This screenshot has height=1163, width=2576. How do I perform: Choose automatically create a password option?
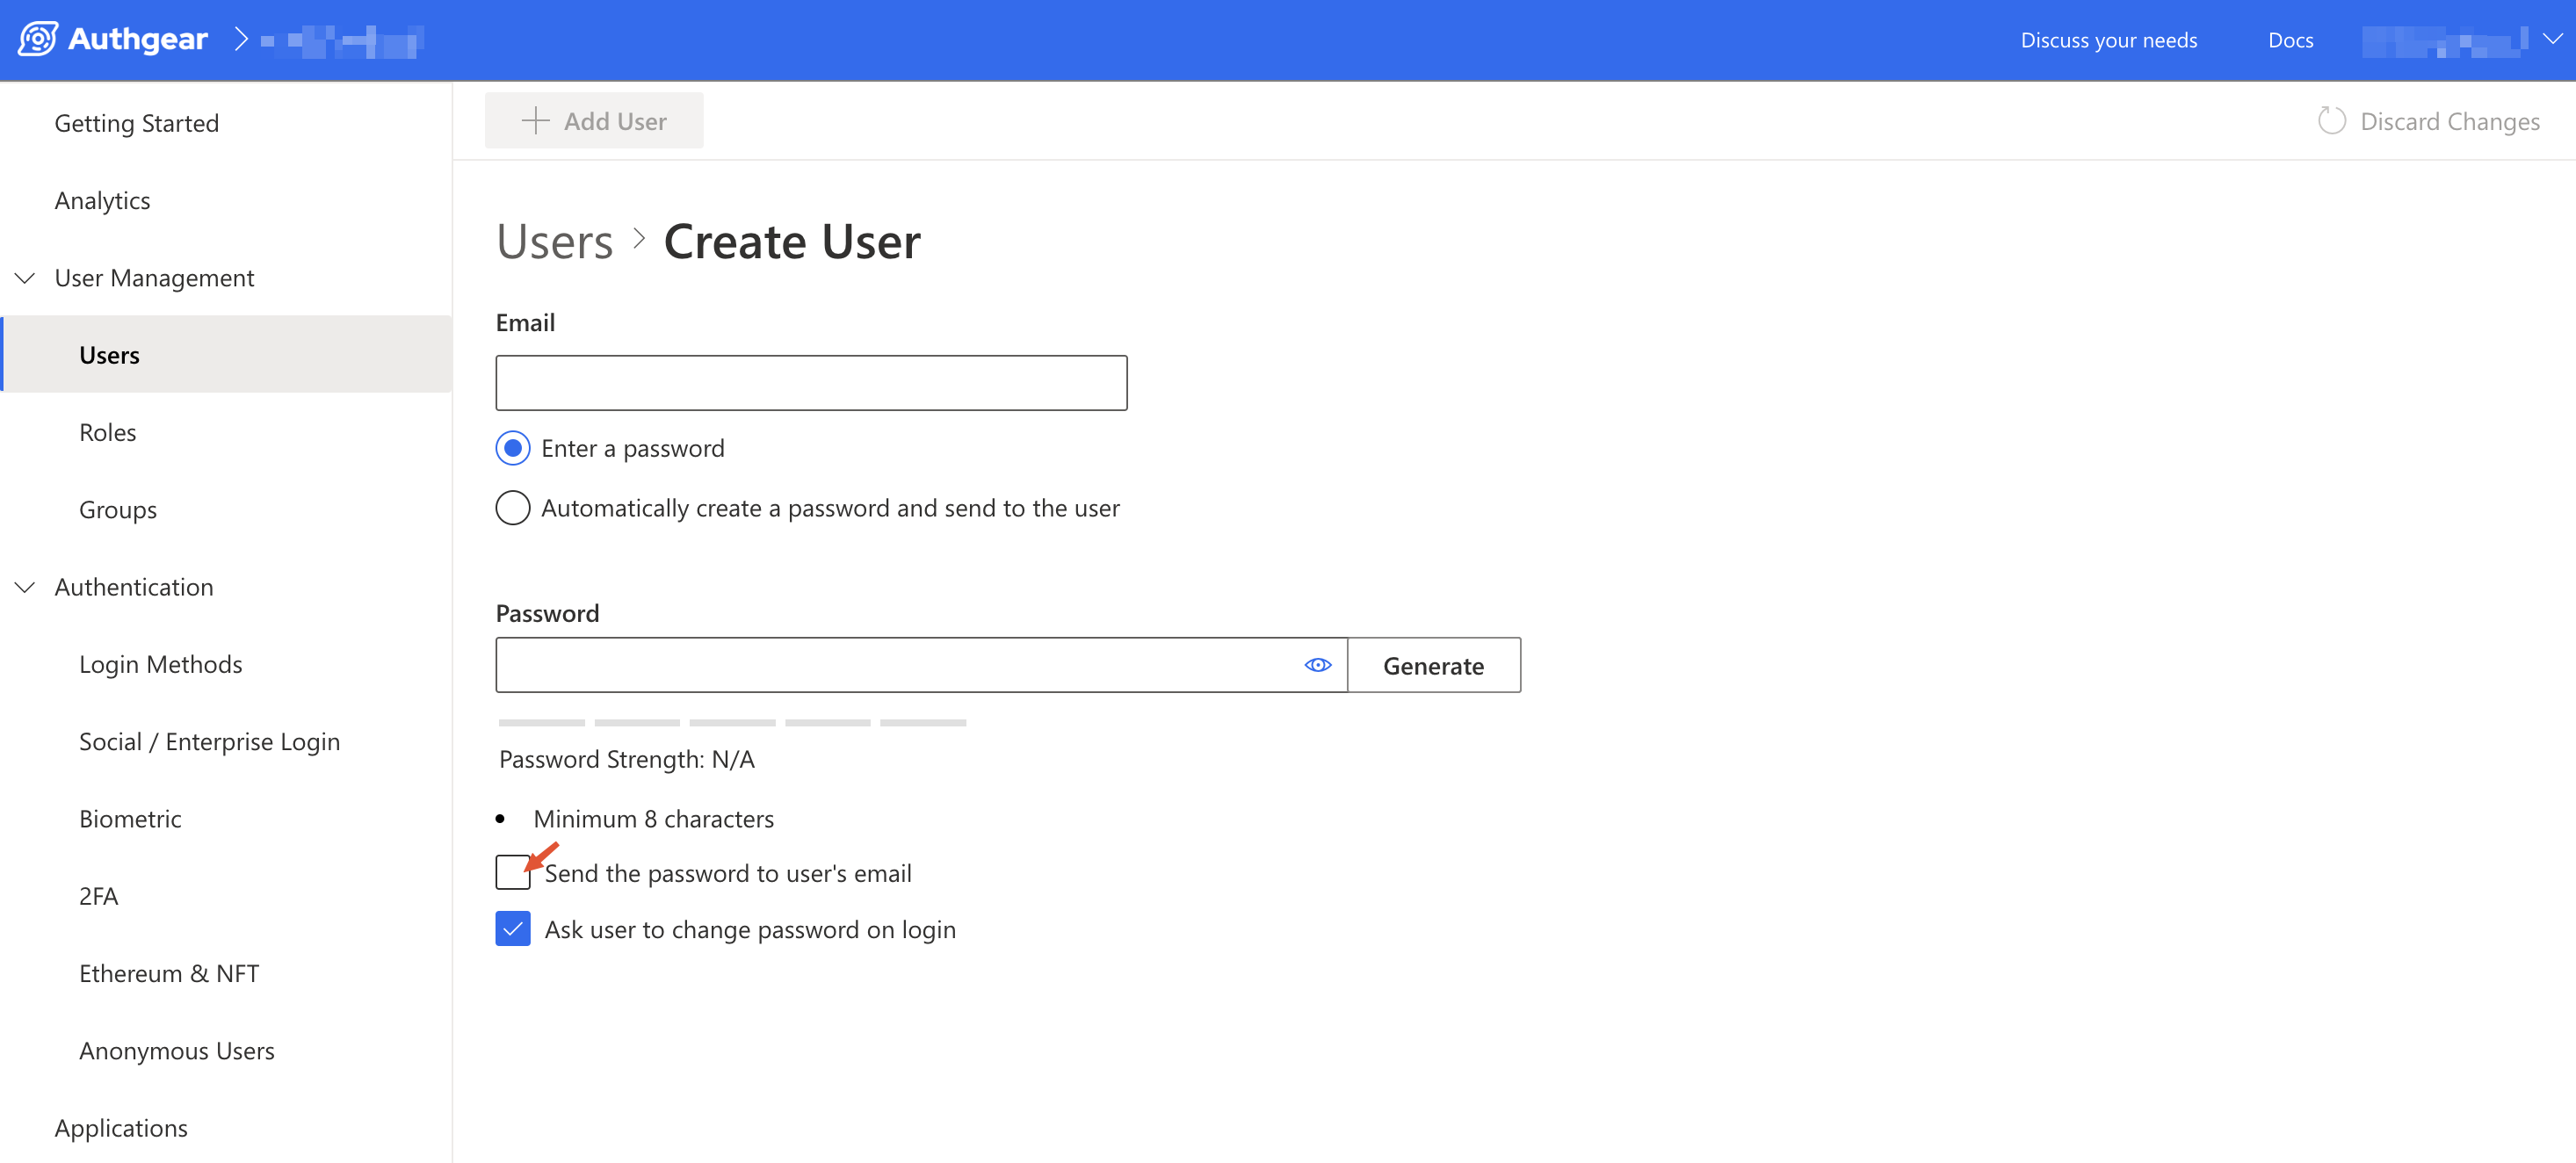[x=513, y=508]
